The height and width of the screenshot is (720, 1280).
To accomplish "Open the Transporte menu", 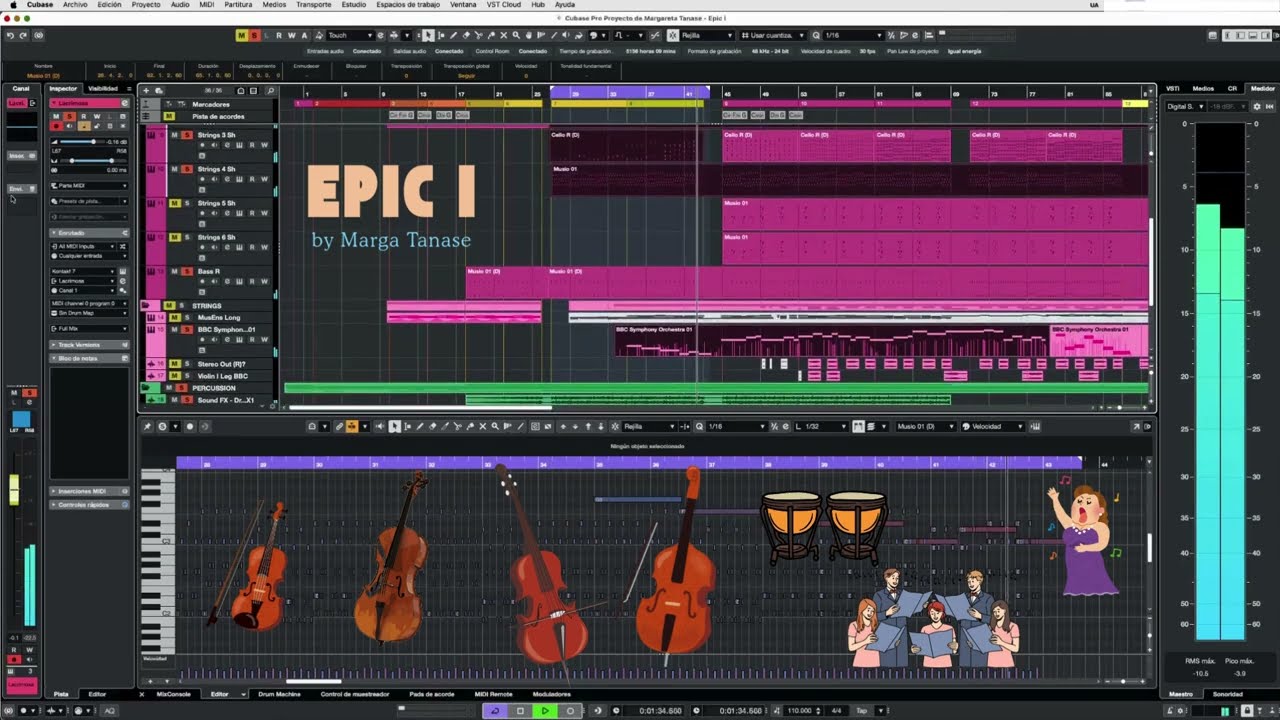I will coord(313,5).
